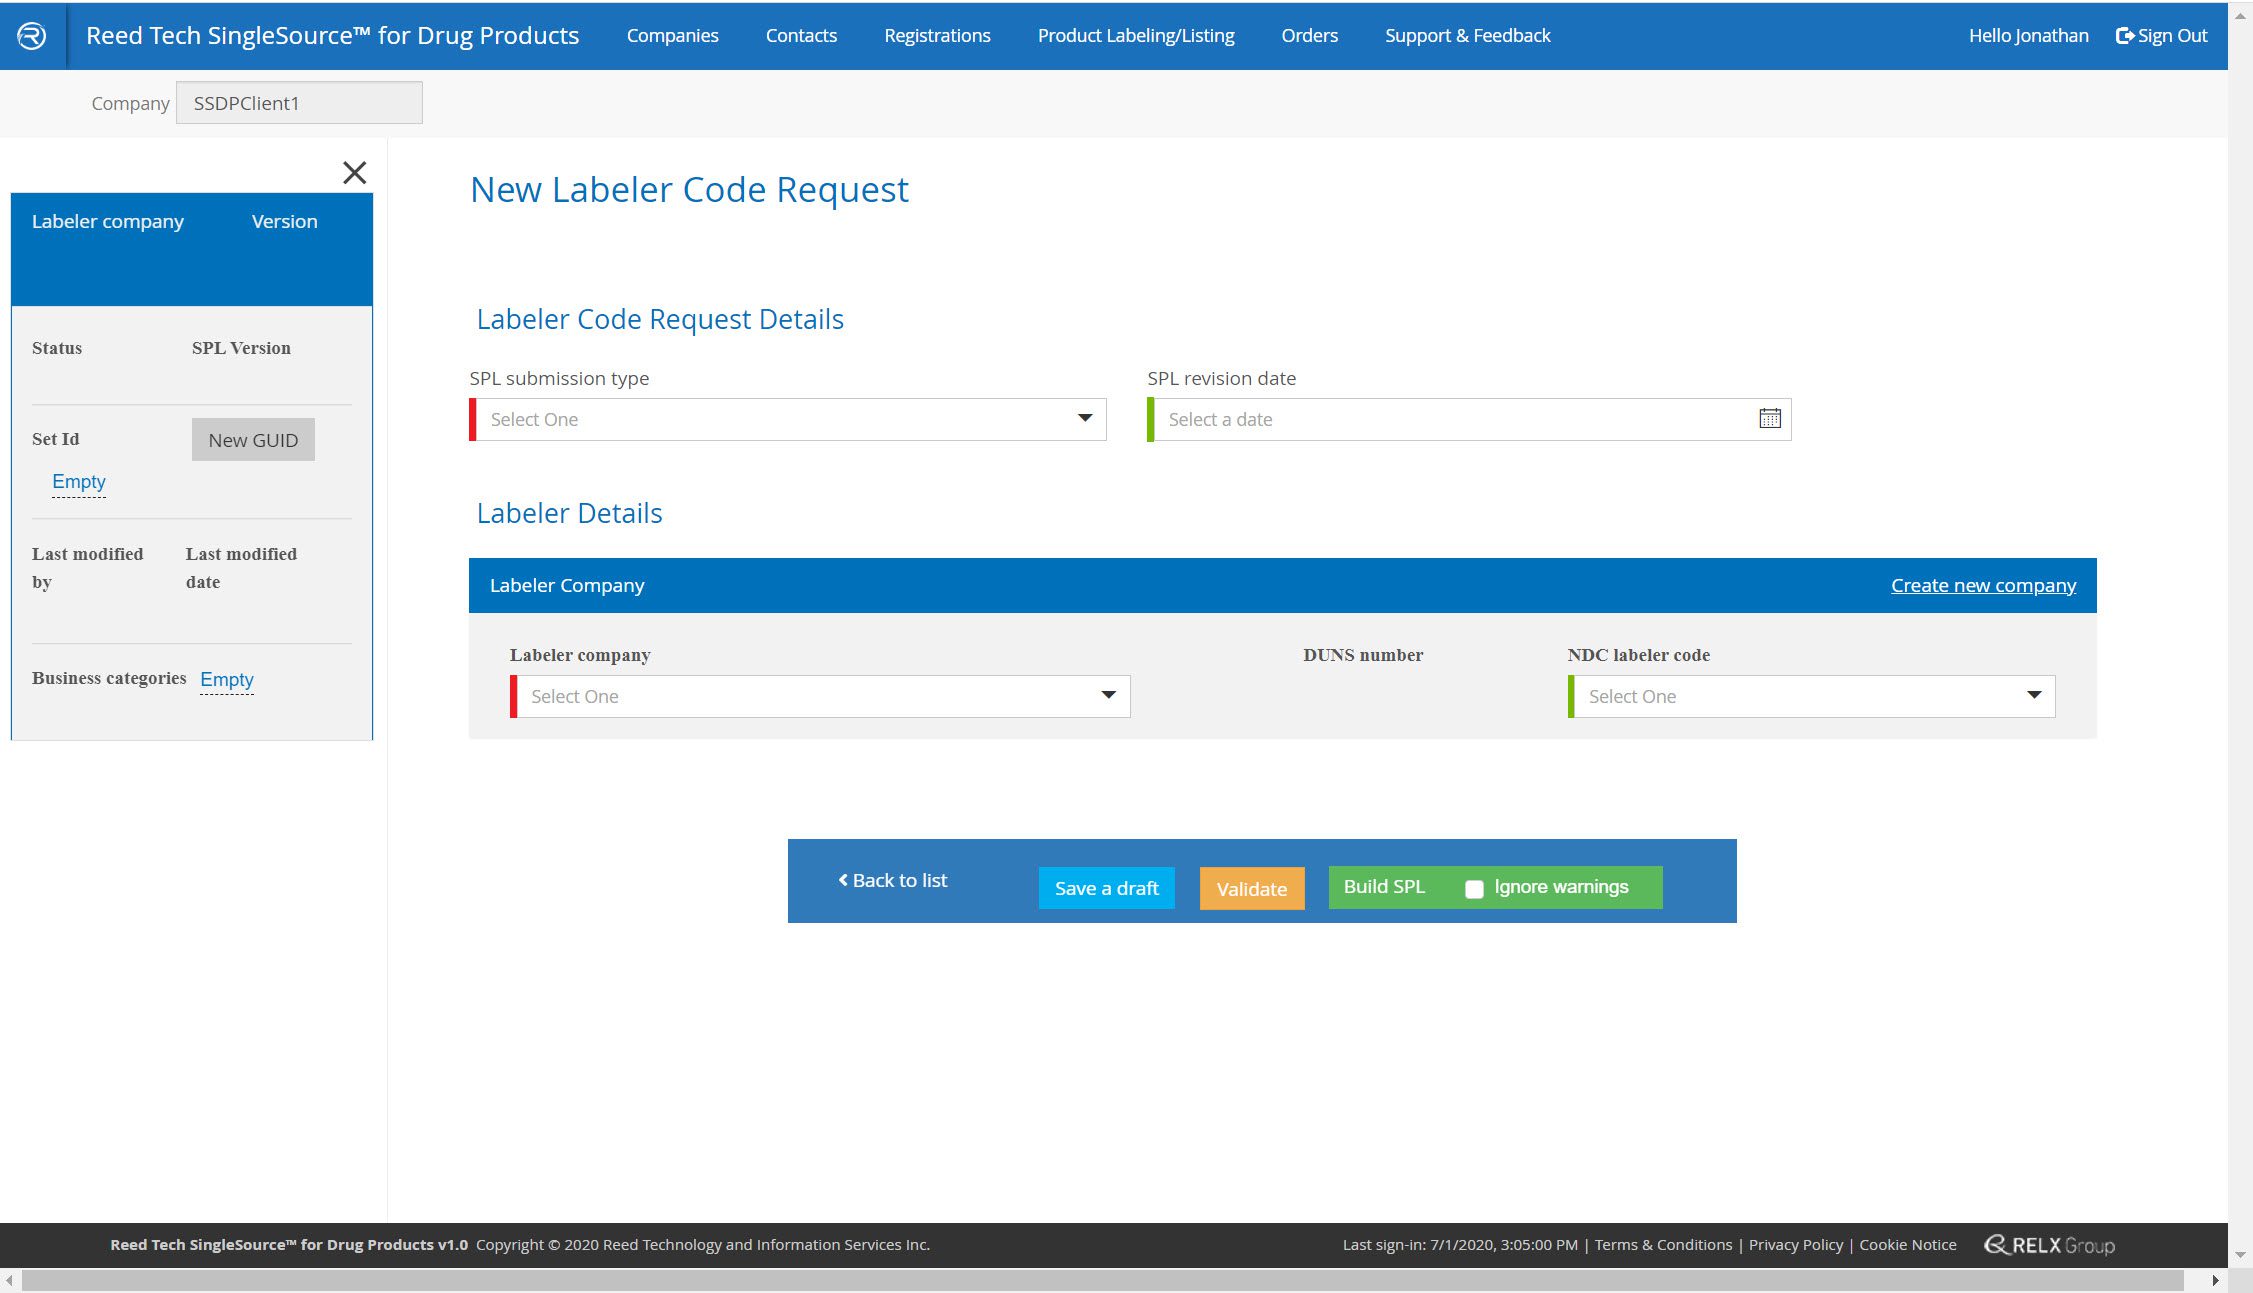This screenshot has width=2253, height=1293.
Task: Click the vertical scrollbar down arrow
Action: 2240,1254
